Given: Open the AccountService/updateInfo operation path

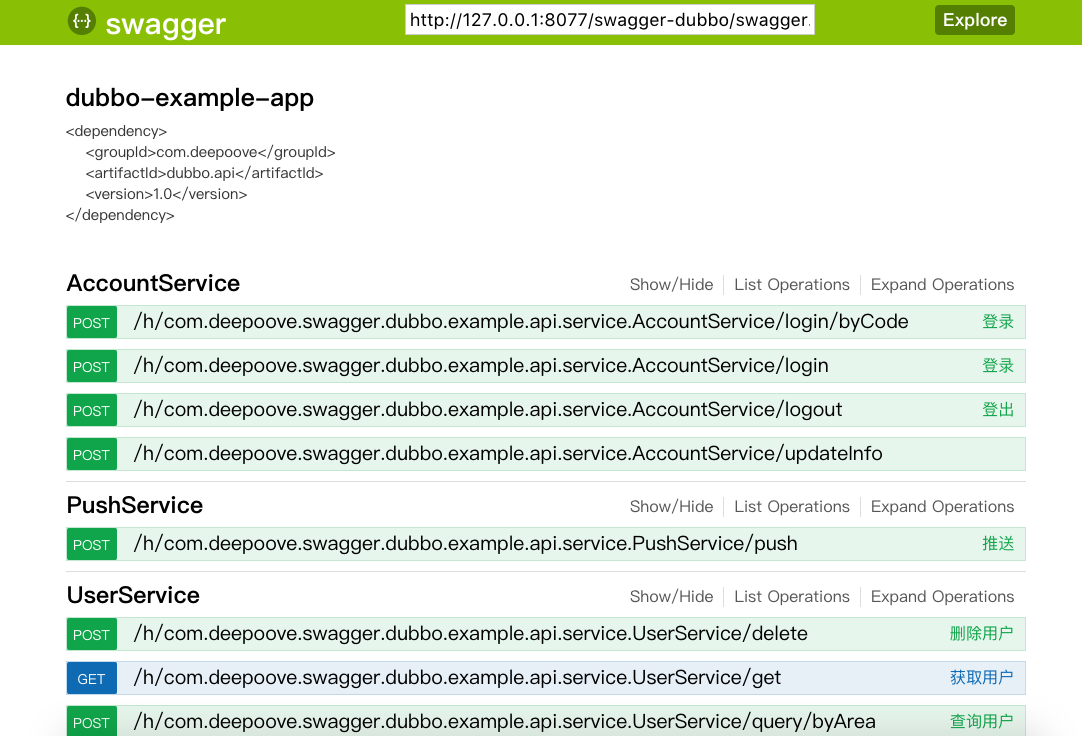Looking at the screenshot, I should click(507, 454).
